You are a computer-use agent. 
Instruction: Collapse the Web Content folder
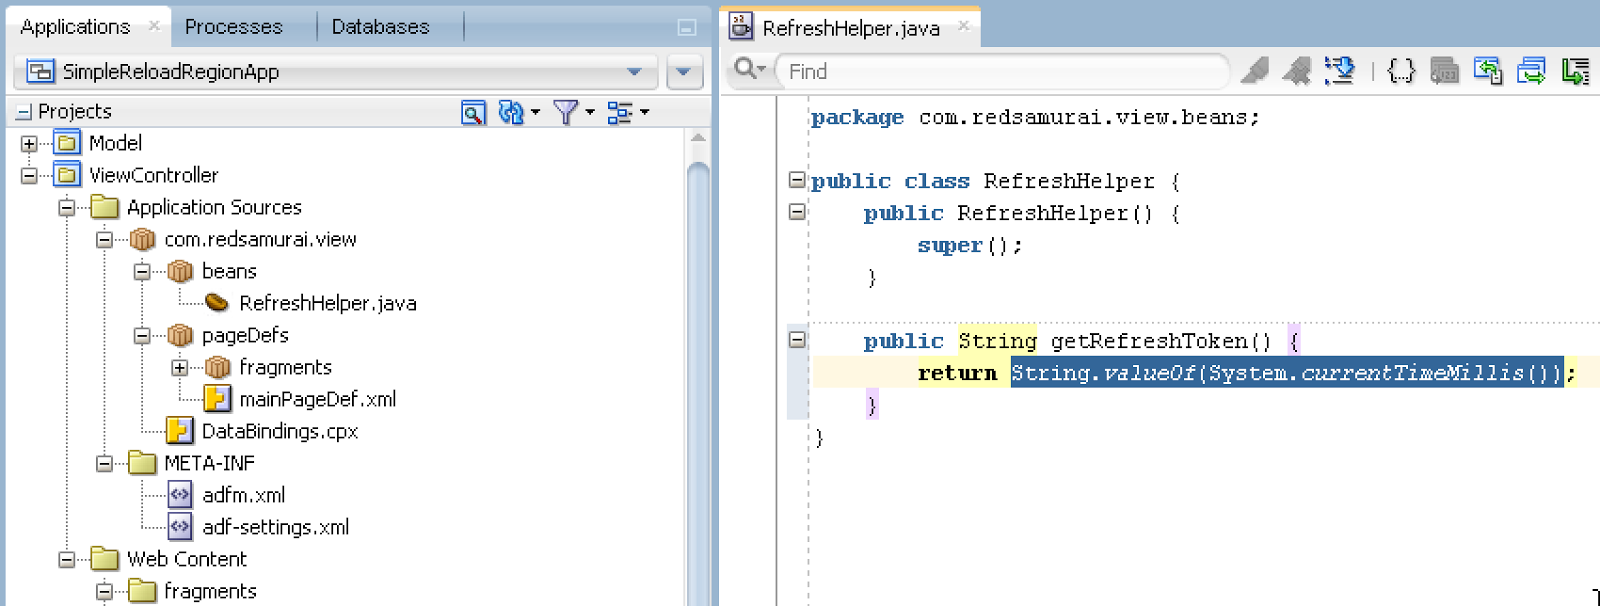(x=67, y=560)
